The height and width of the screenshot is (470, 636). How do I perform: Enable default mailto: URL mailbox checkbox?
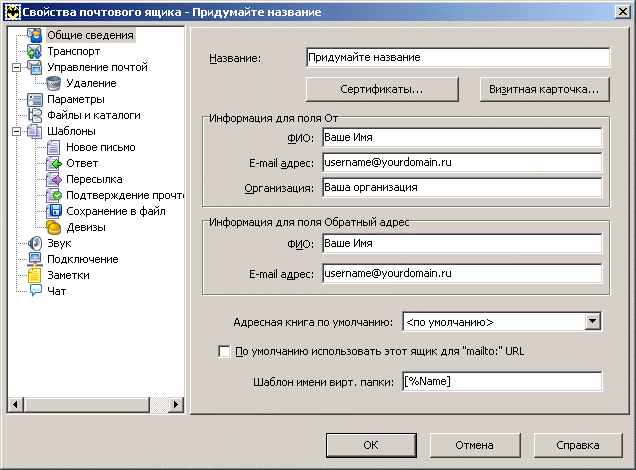(x=224, y=351)
